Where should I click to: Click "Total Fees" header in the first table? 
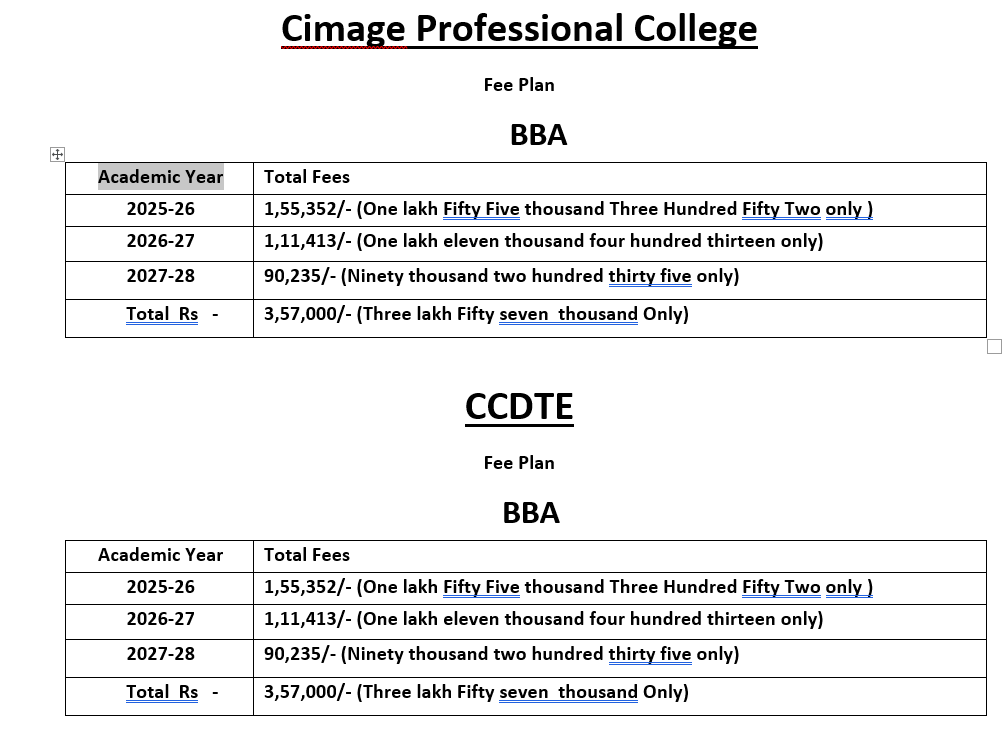coord(307,177)
